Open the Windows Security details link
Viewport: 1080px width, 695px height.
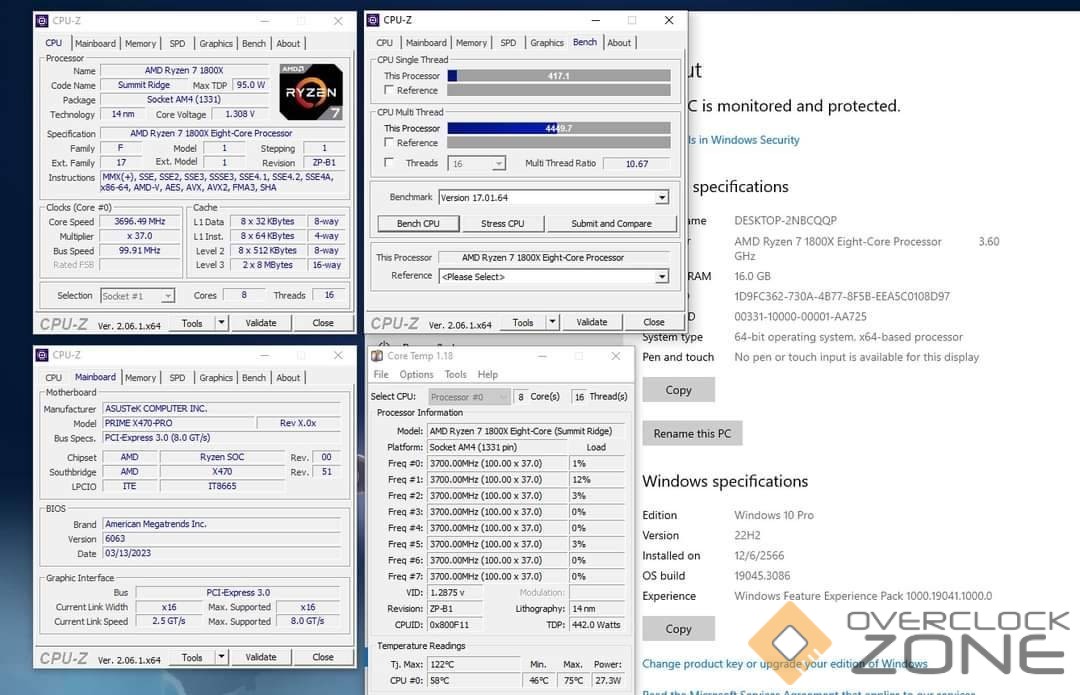pos(744,140)
